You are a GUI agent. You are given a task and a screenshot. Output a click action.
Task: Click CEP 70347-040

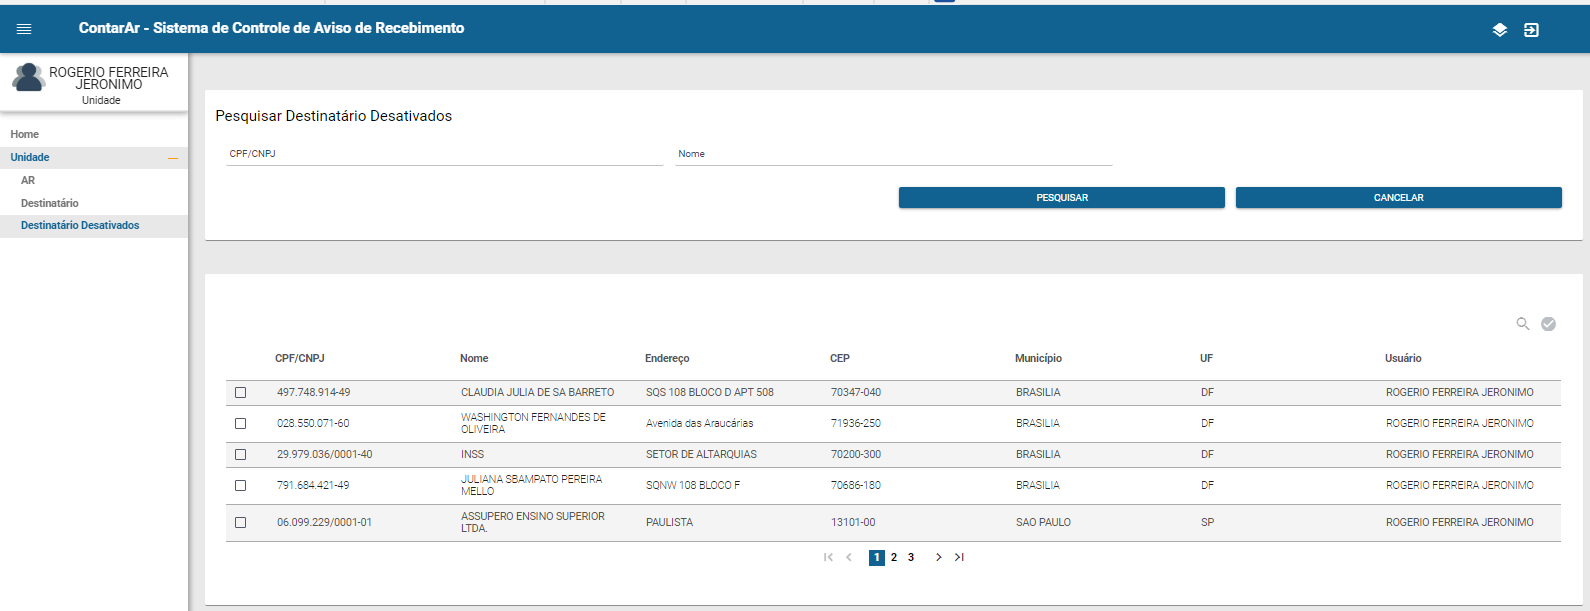[x=856, y=393]
